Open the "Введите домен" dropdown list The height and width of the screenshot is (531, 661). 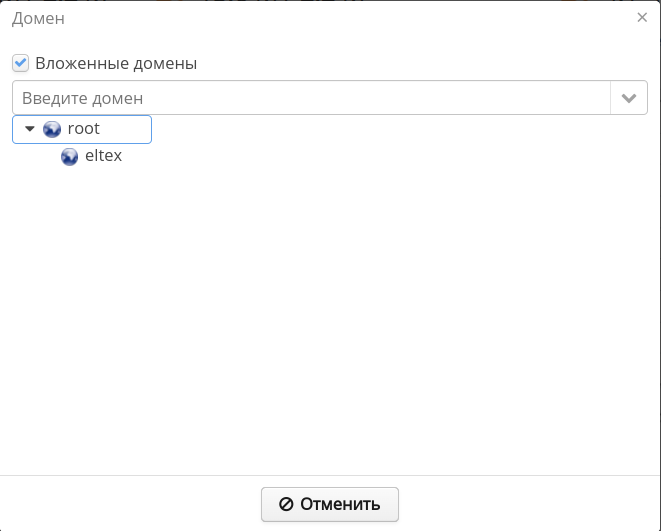629,98
